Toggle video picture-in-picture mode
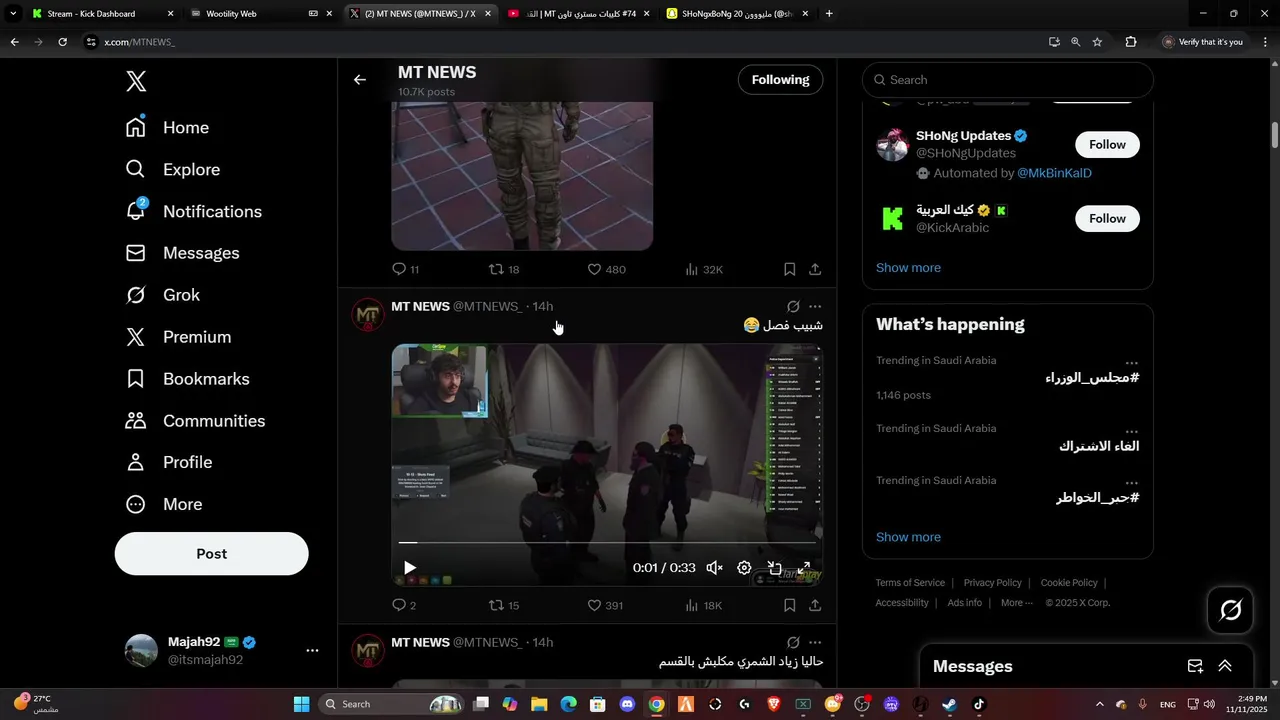The height and width of the screenshot is (720, 1280). tap(774, 568)
